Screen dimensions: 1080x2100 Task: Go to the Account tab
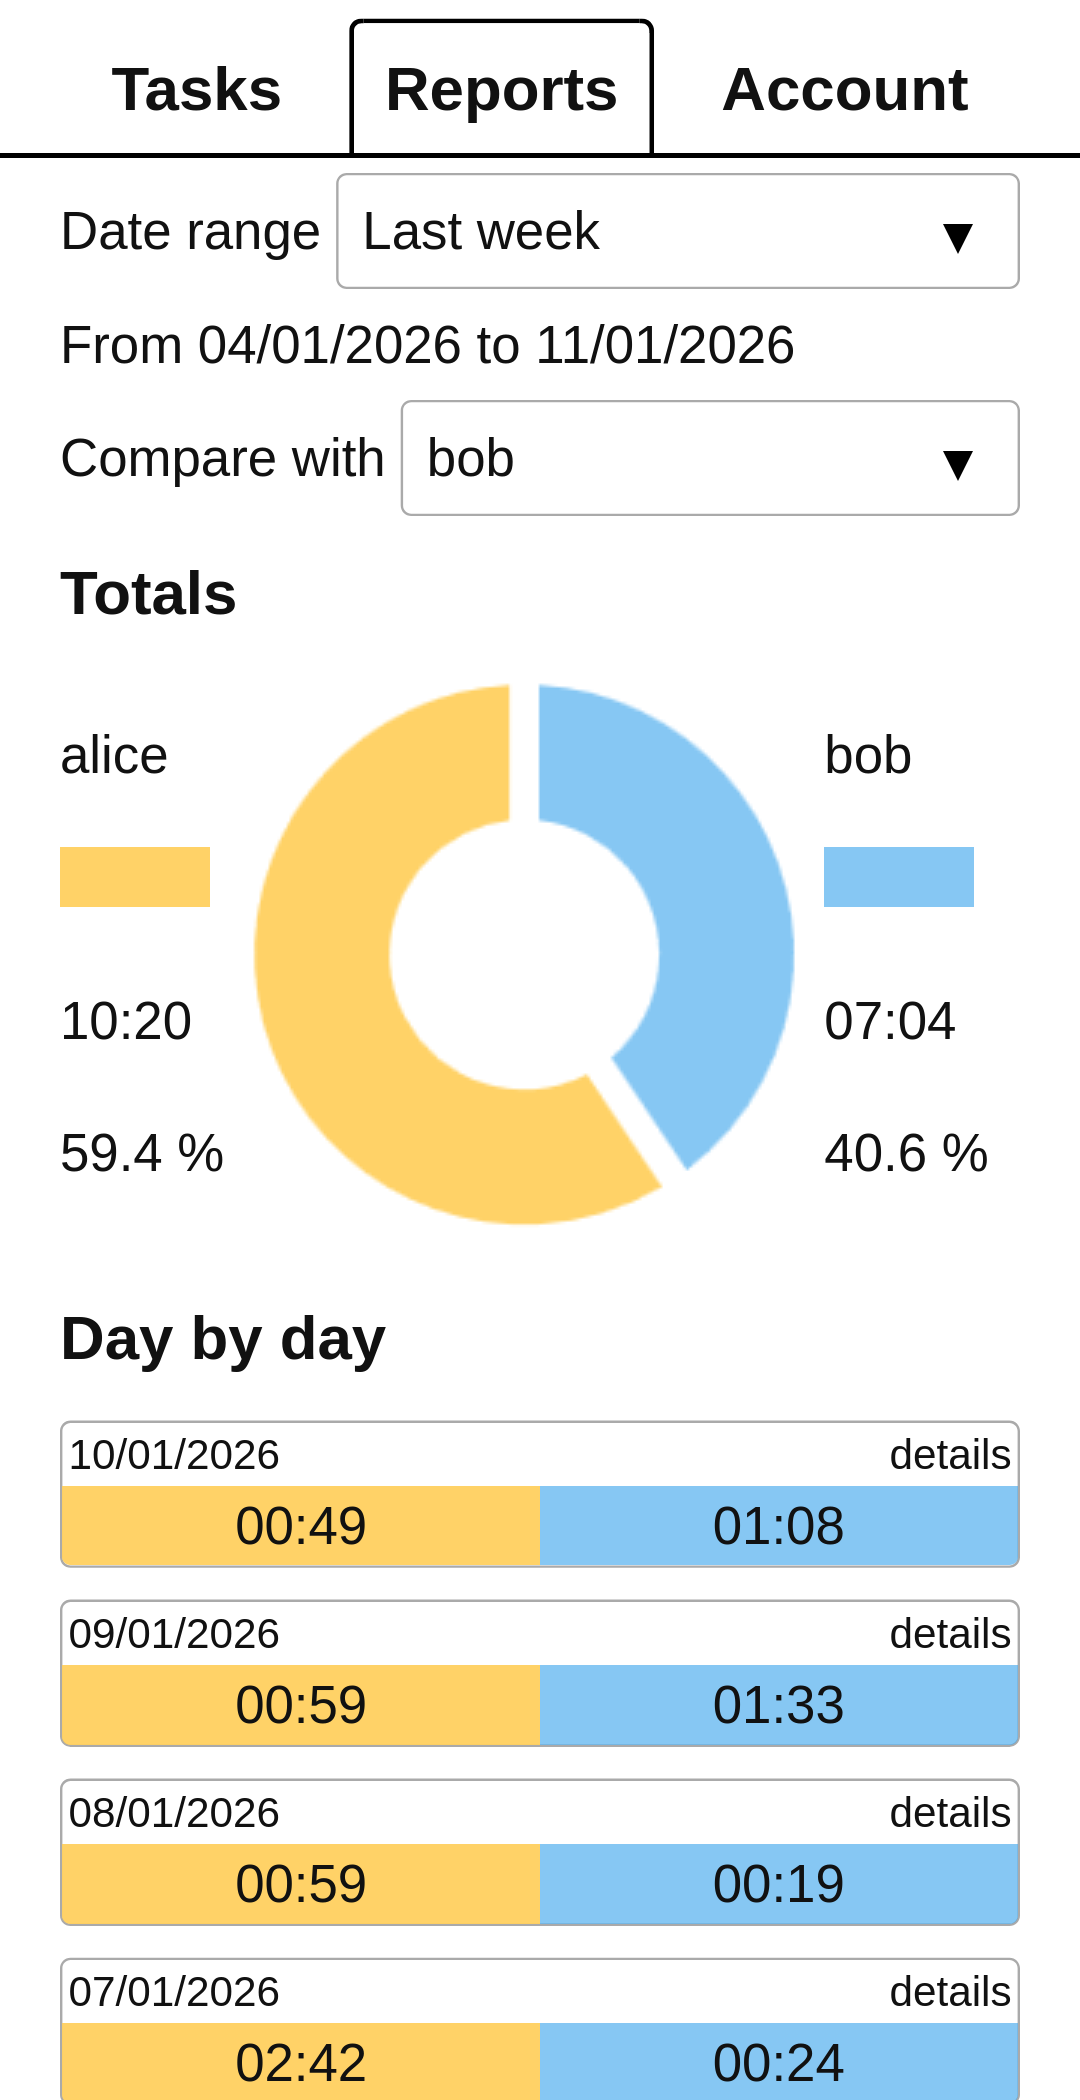pyautogui.click(x=845, y=90)
